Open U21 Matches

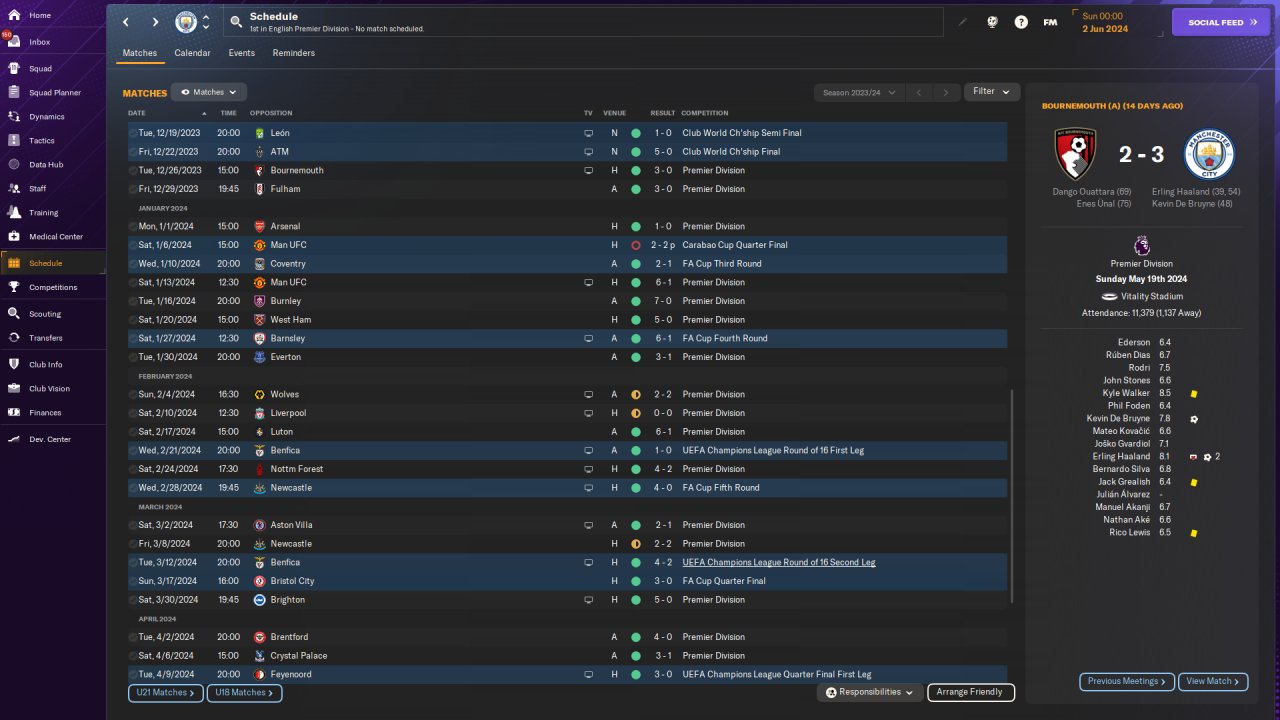click(x=166, y=693)
